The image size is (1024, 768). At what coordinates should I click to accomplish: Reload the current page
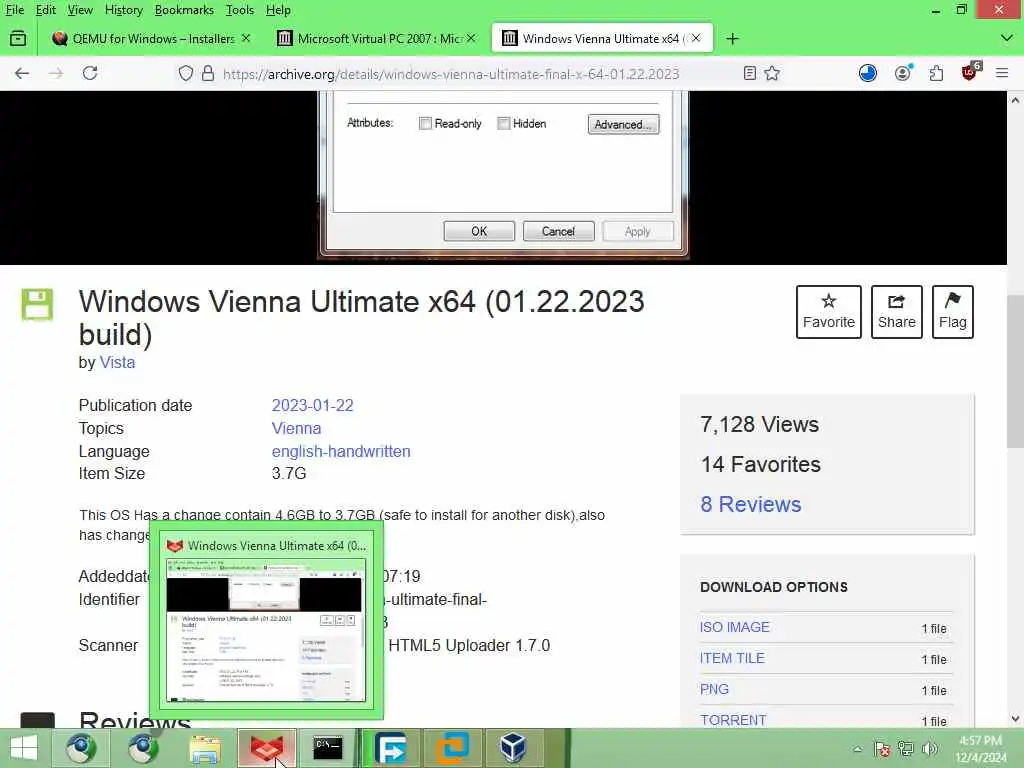90,73
